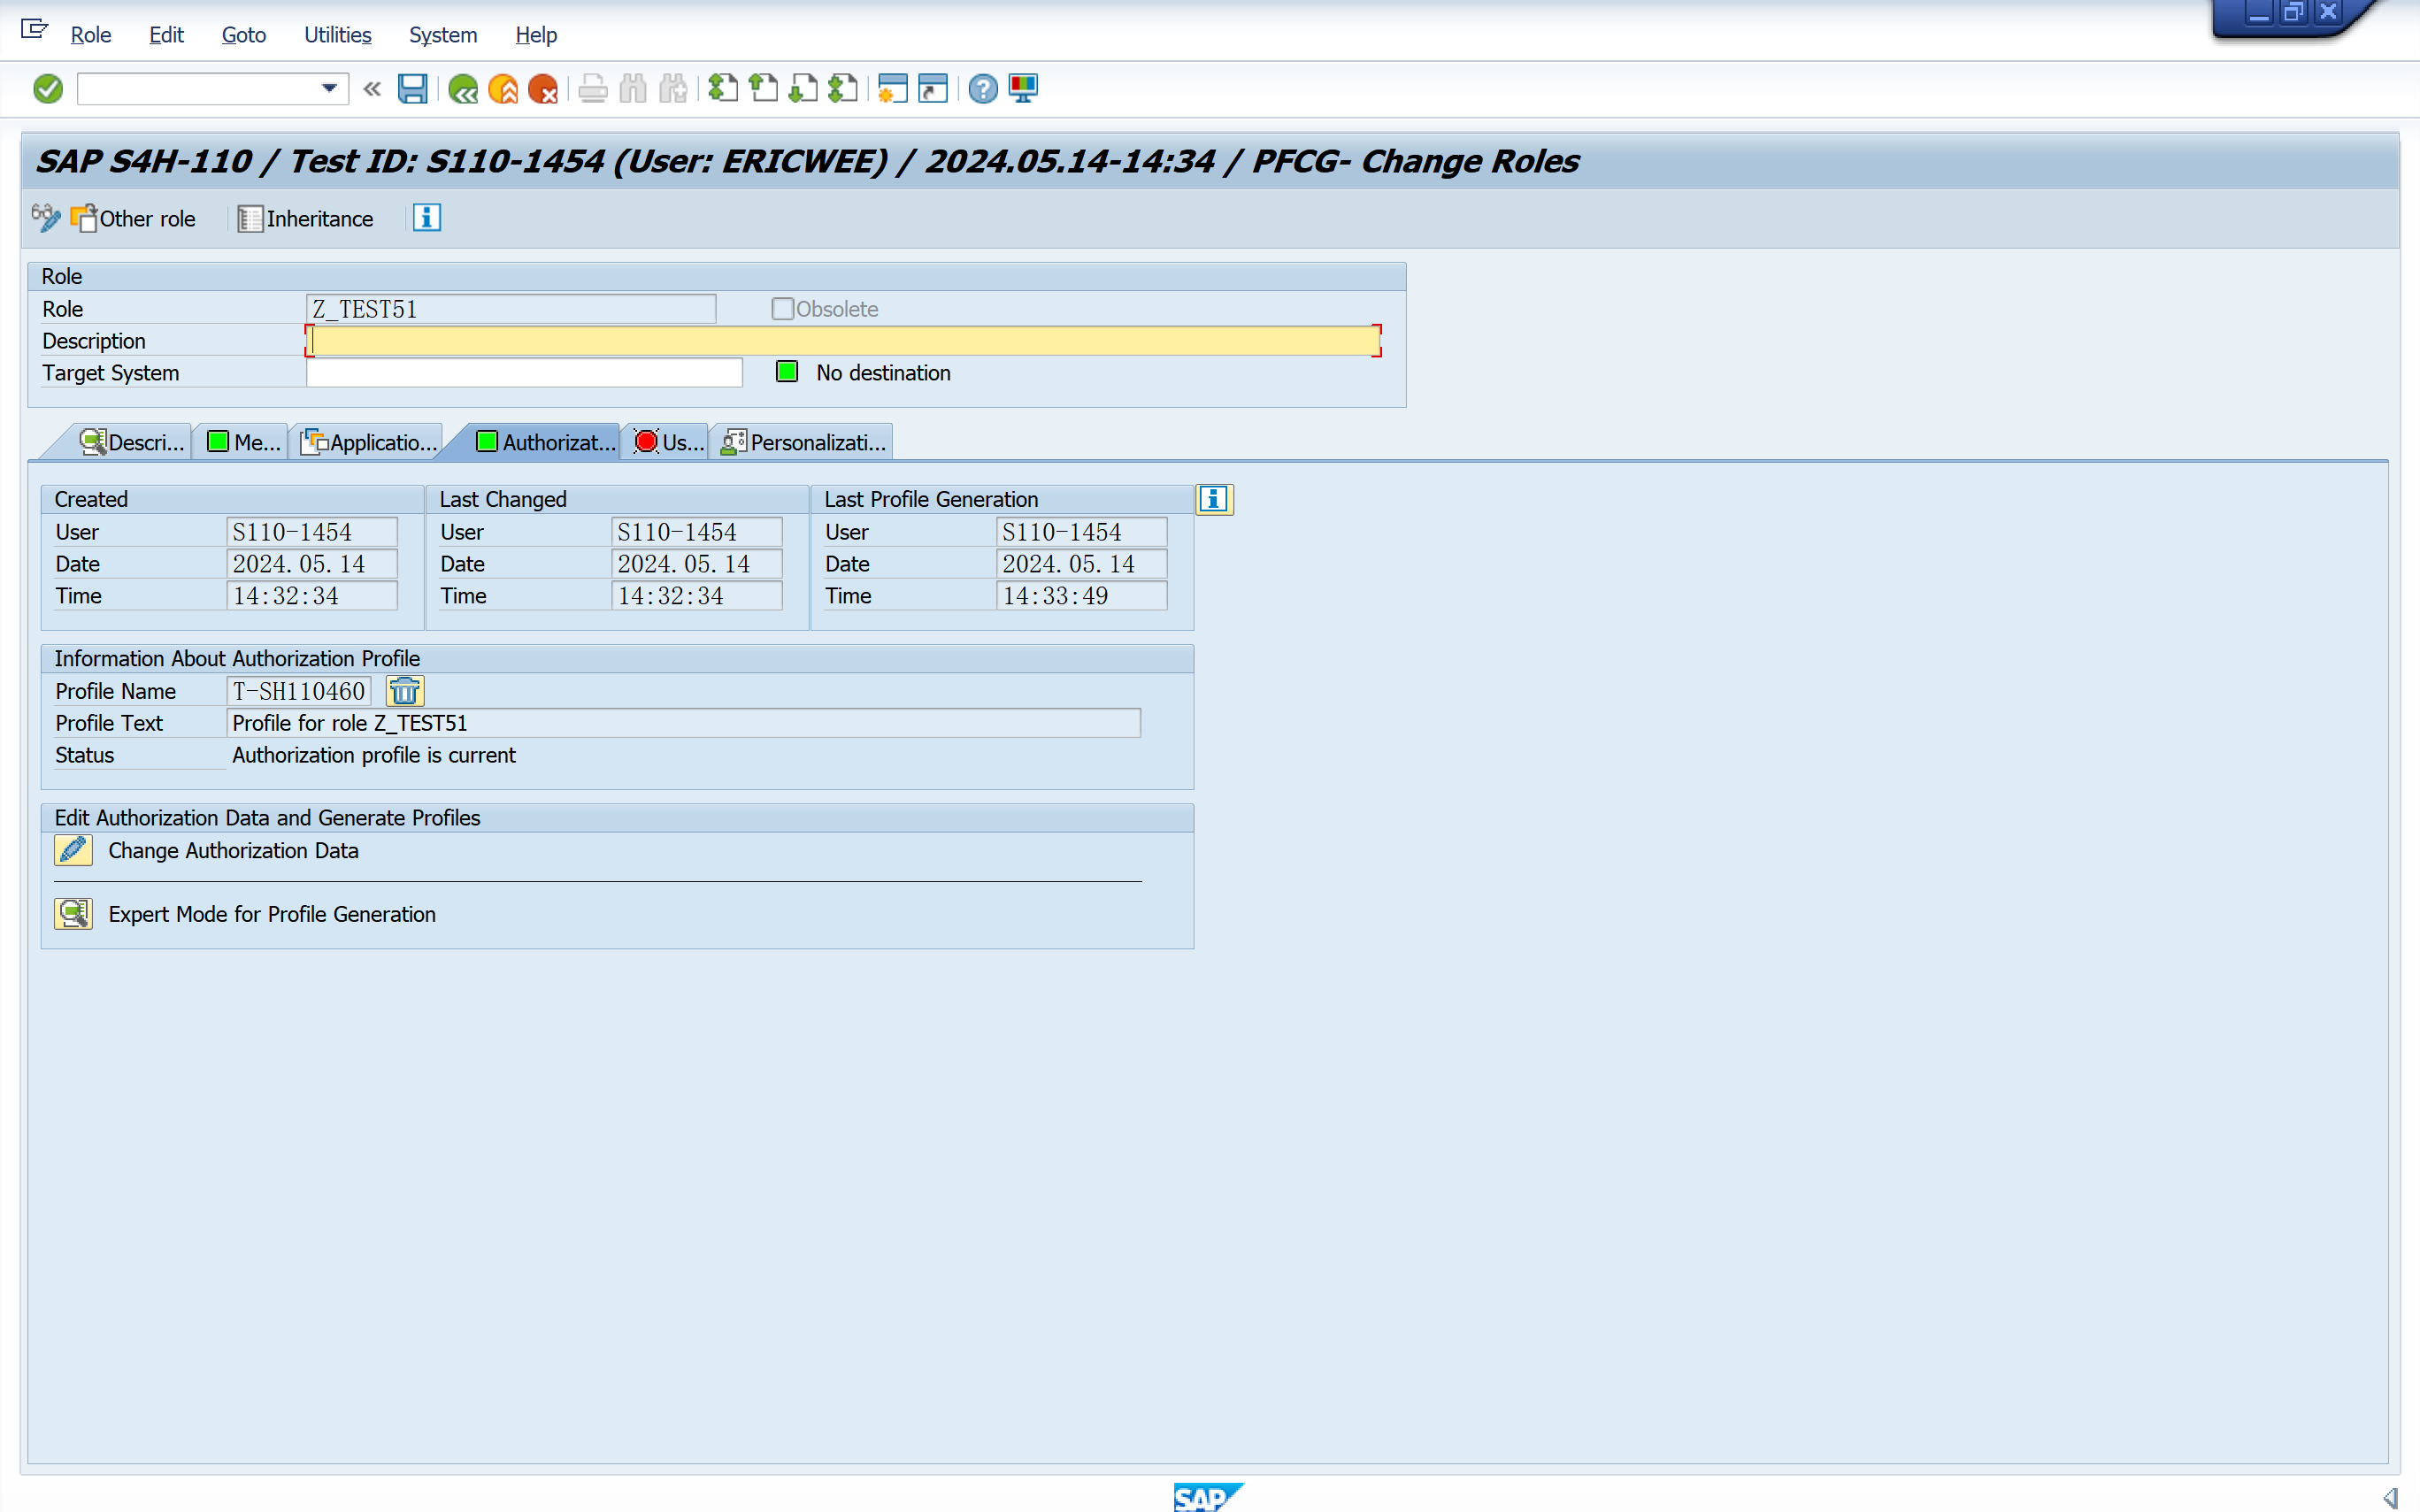Click the orange Exit icon
2420x1512 pixels.
[x=503, y=89]
